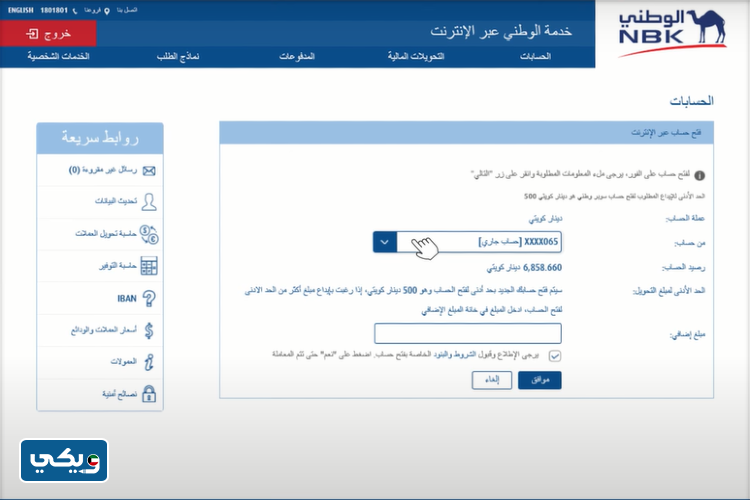
Task: Open المدفوعات payments menu
Action: pos(299,57)
